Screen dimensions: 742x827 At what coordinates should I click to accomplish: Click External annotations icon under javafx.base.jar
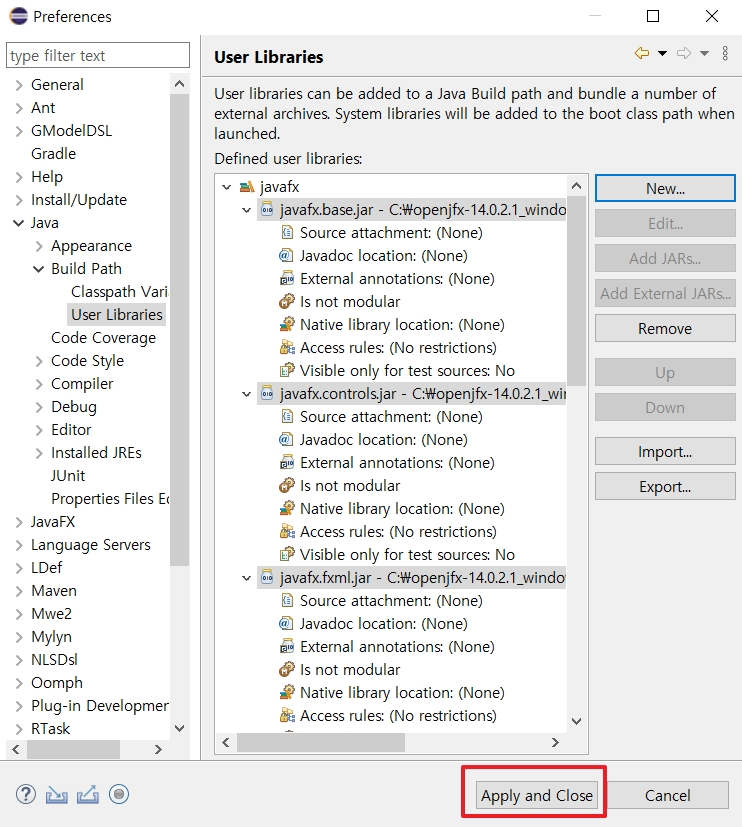[x=287, y=278]
